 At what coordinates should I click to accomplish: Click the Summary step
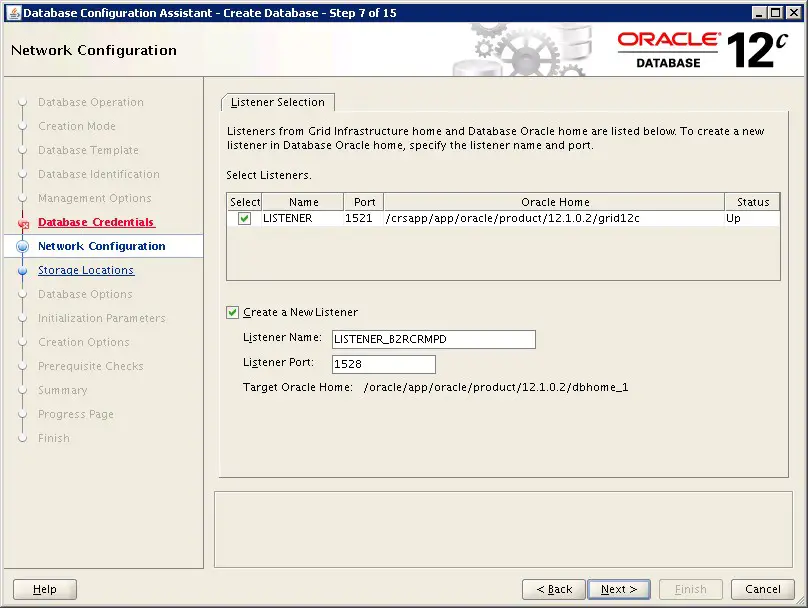click(x=62, y=390)
